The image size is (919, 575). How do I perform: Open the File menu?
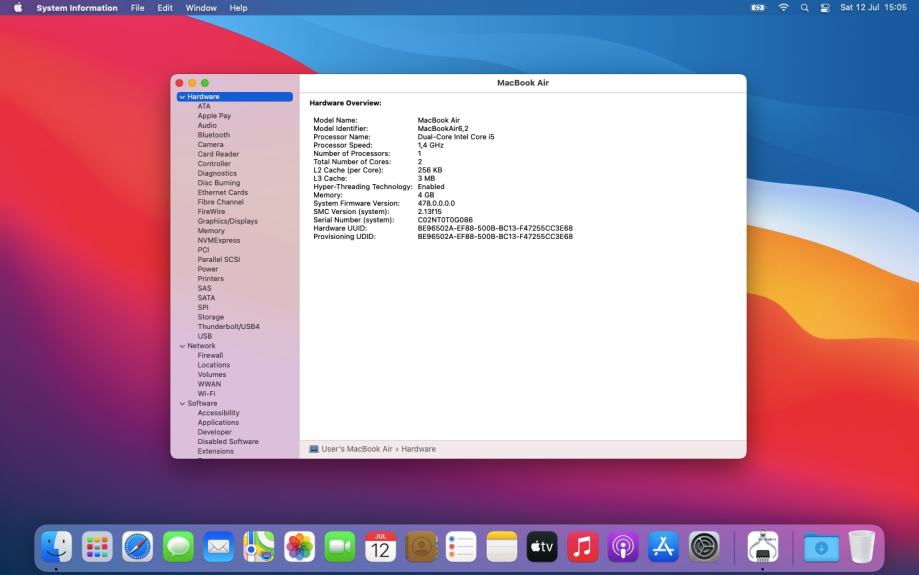[x=137, y=8]
